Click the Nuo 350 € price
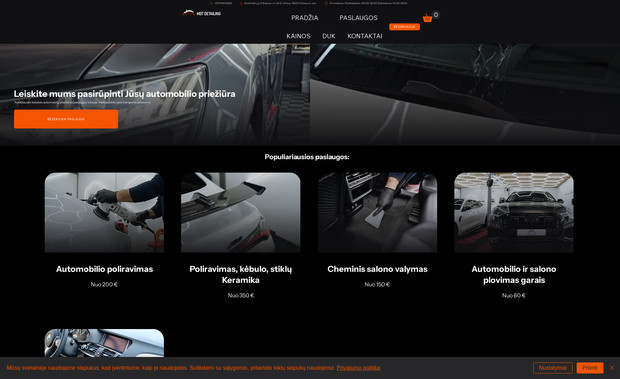The width and height of the screenshot is (620, 379). (x=240, y=295)
